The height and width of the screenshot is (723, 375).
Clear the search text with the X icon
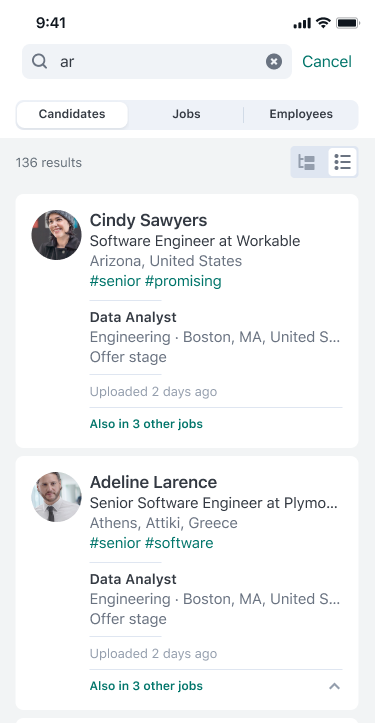[x=274, y=61]
